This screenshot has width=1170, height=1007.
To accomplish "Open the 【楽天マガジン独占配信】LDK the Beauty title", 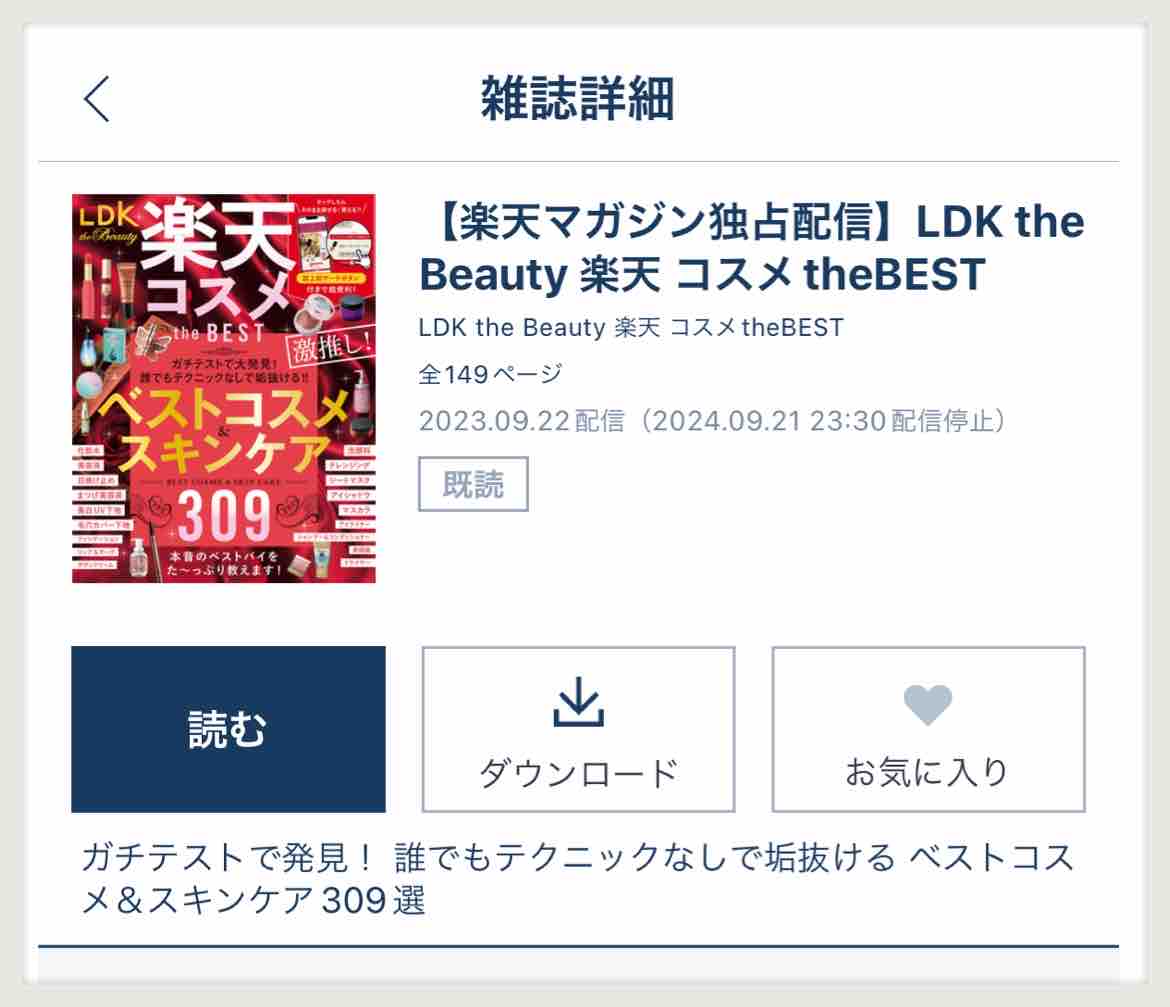I will click(752, 248).
